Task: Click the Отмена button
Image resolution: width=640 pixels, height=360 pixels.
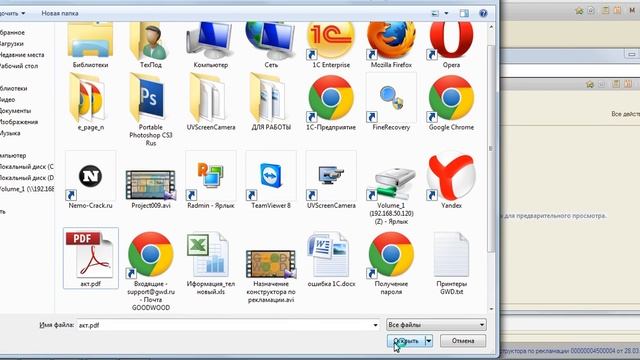Action: click(463, 341)
